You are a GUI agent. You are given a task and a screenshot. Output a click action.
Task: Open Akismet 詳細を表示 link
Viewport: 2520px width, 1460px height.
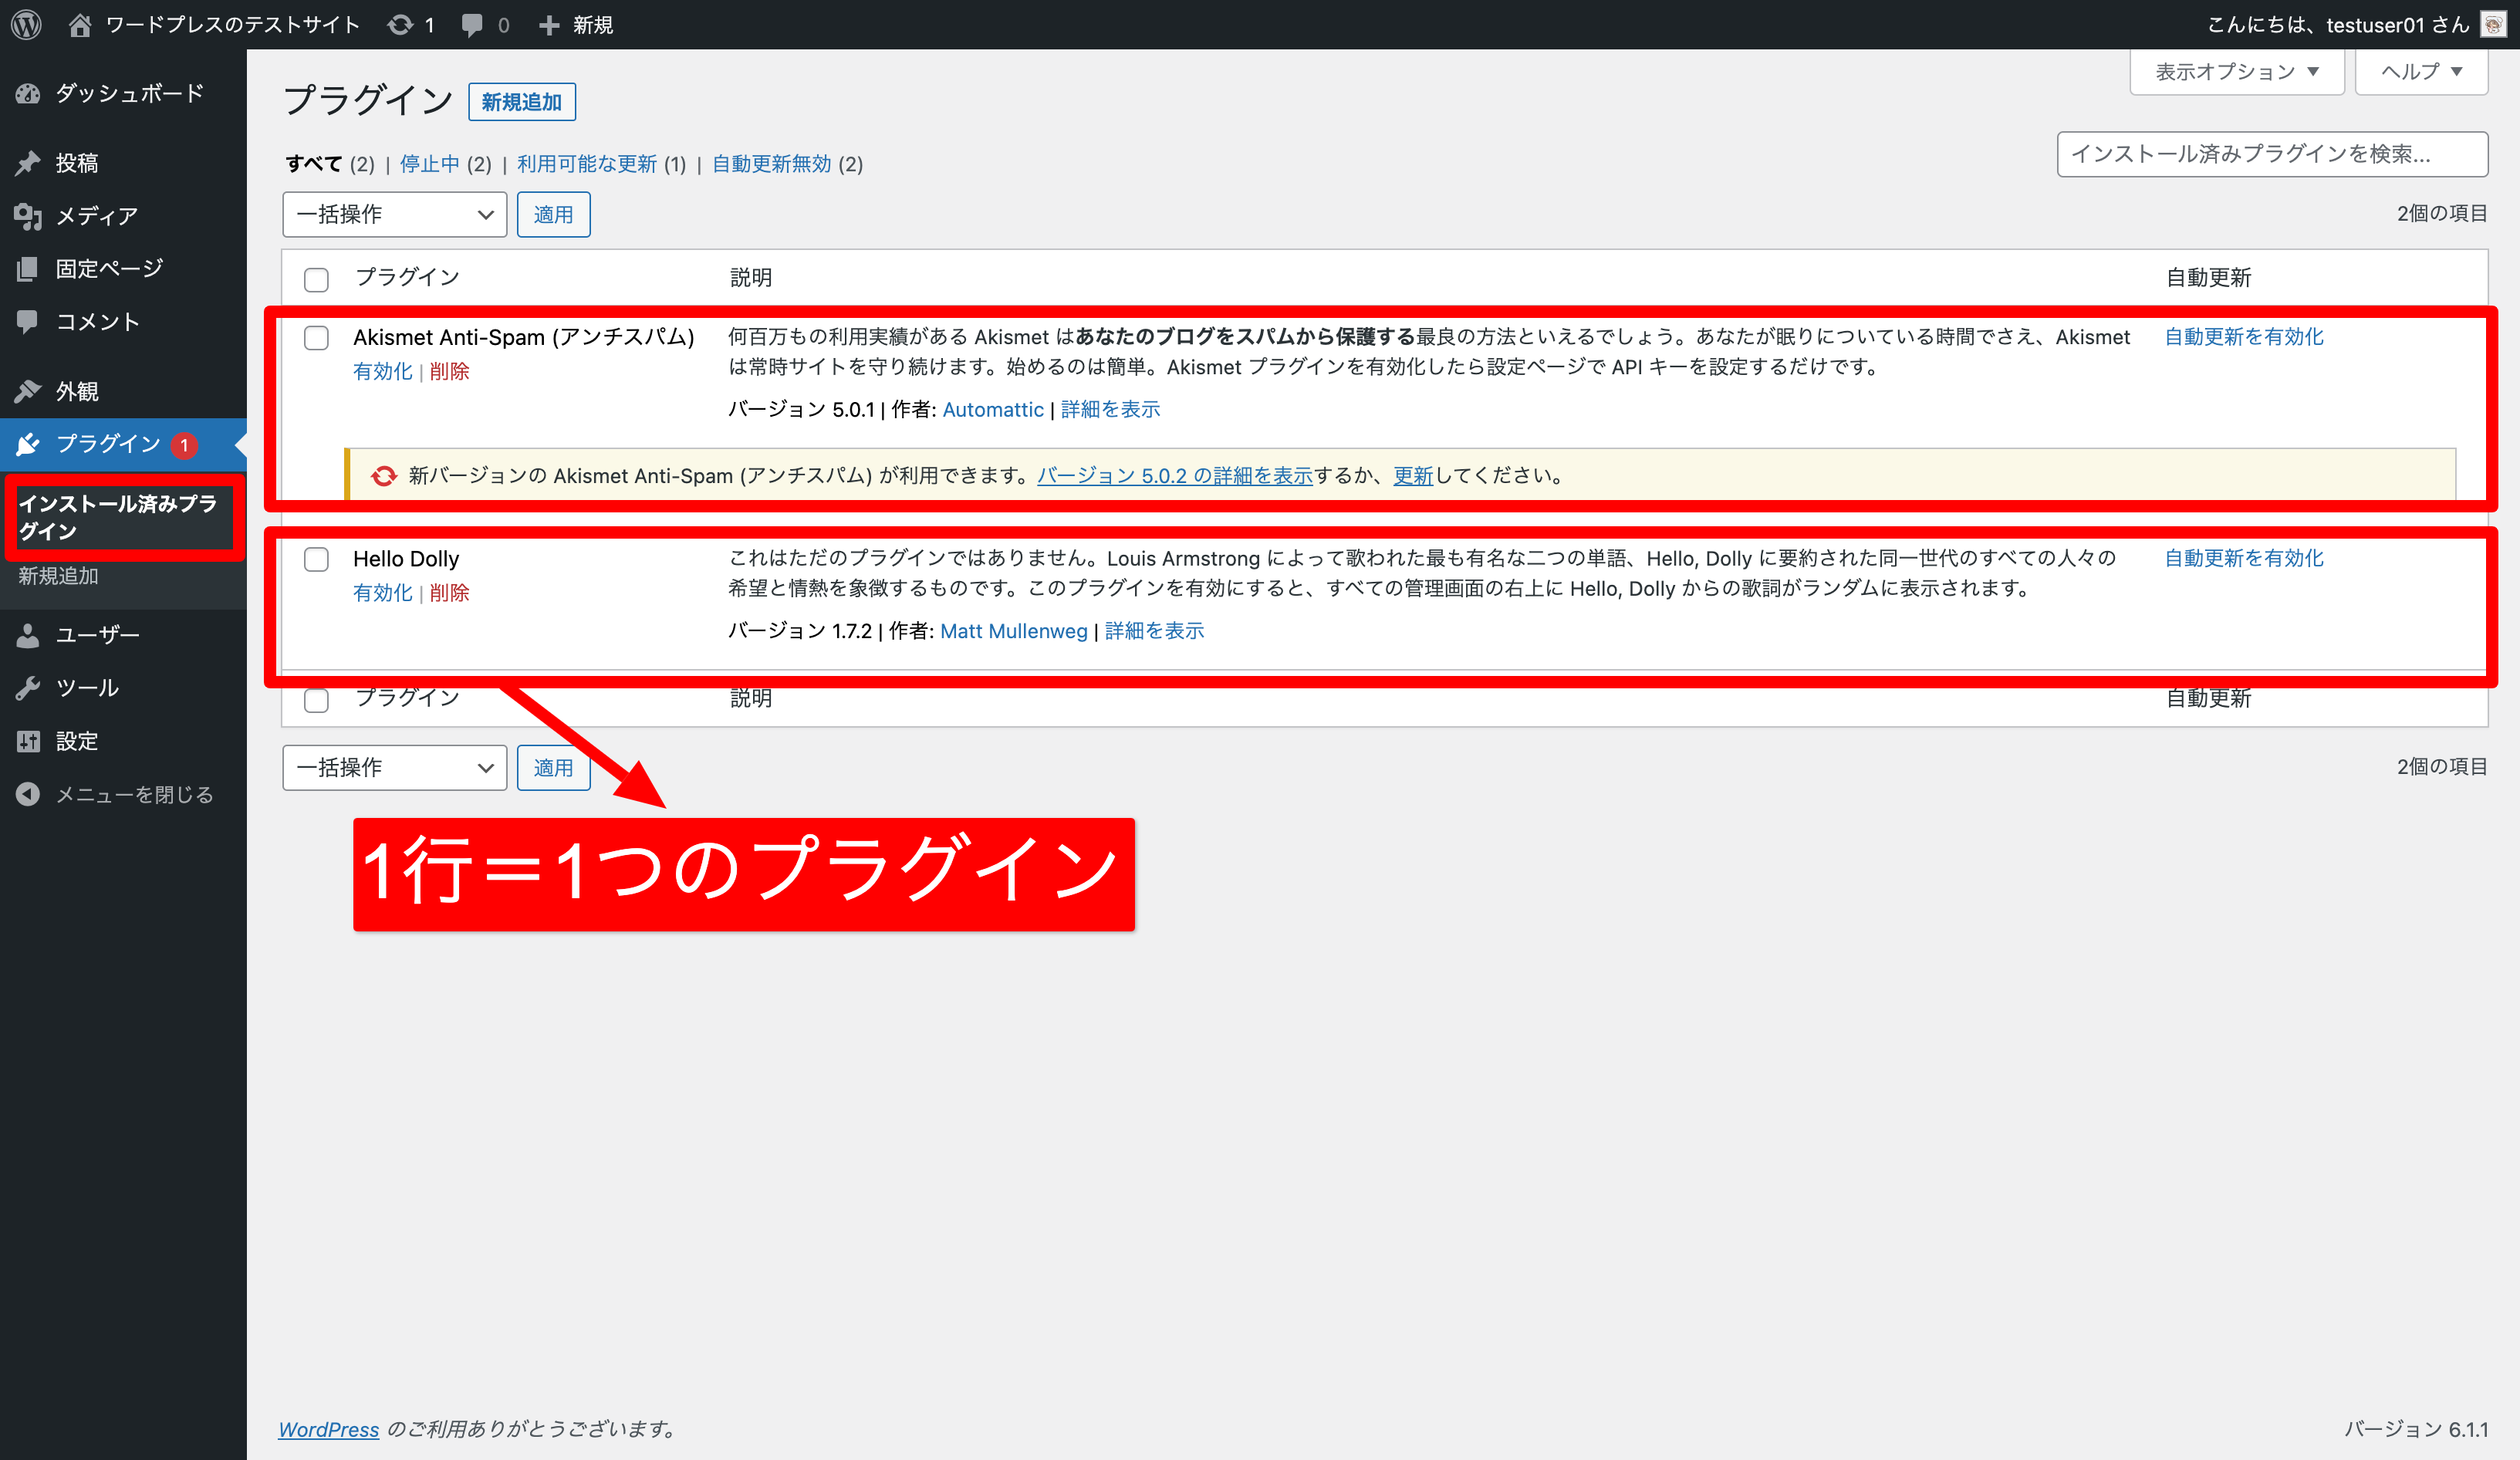click(1110, 410)
